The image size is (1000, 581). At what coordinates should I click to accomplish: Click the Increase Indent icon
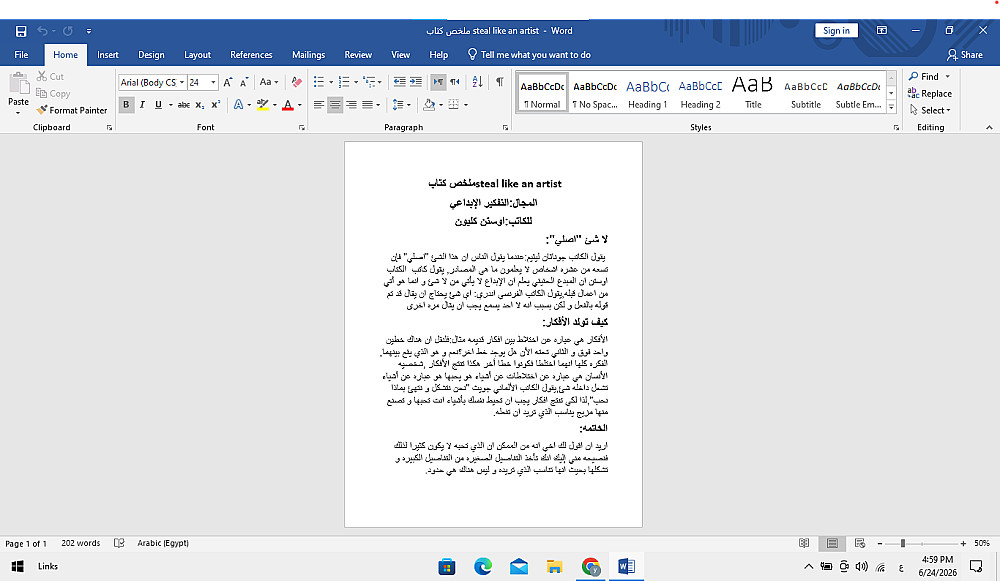(x=416, y=82)
